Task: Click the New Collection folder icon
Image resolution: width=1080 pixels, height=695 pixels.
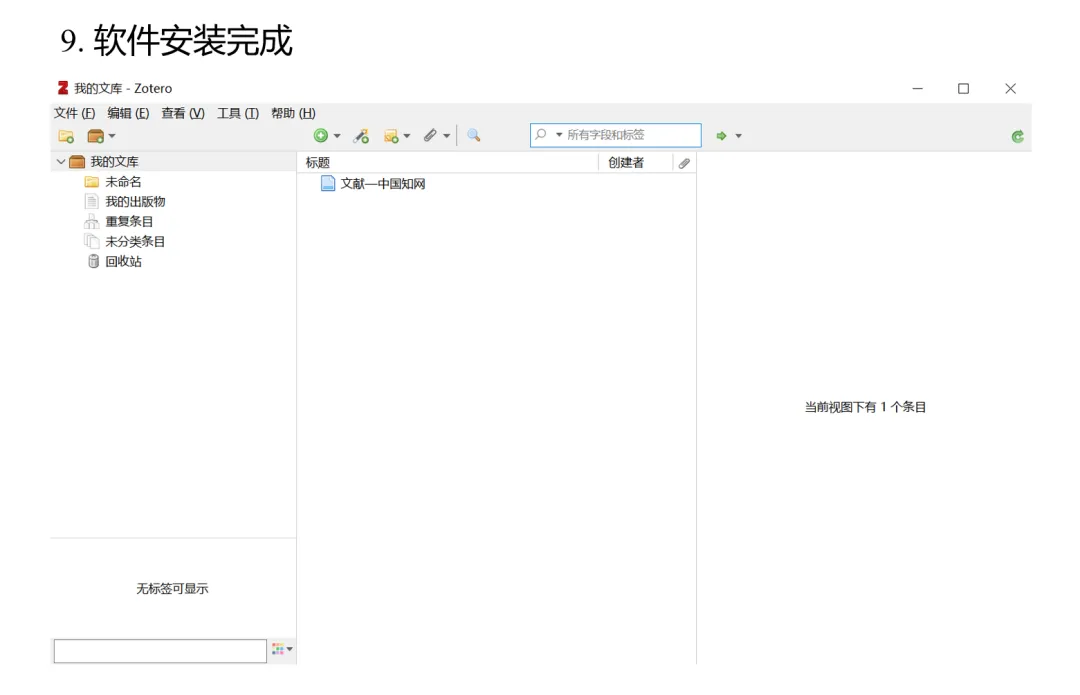Action: point(66,136)
